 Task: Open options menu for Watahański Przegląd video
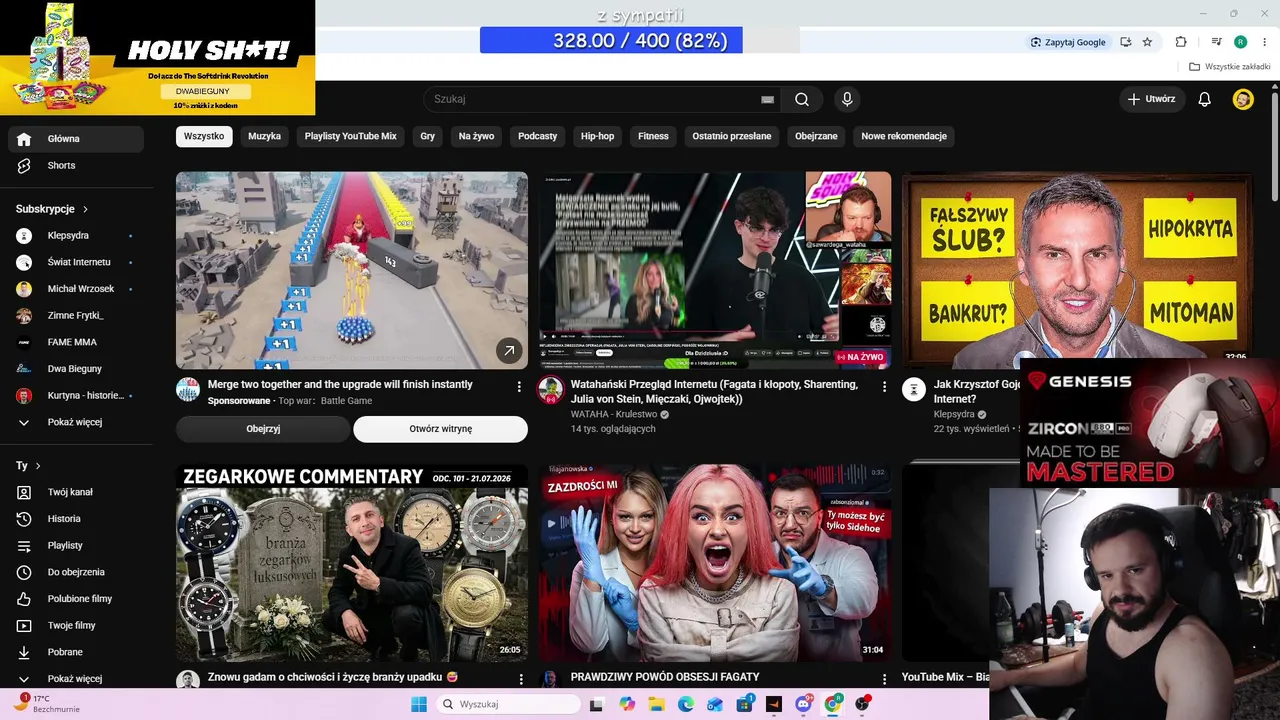click(884, 386)
